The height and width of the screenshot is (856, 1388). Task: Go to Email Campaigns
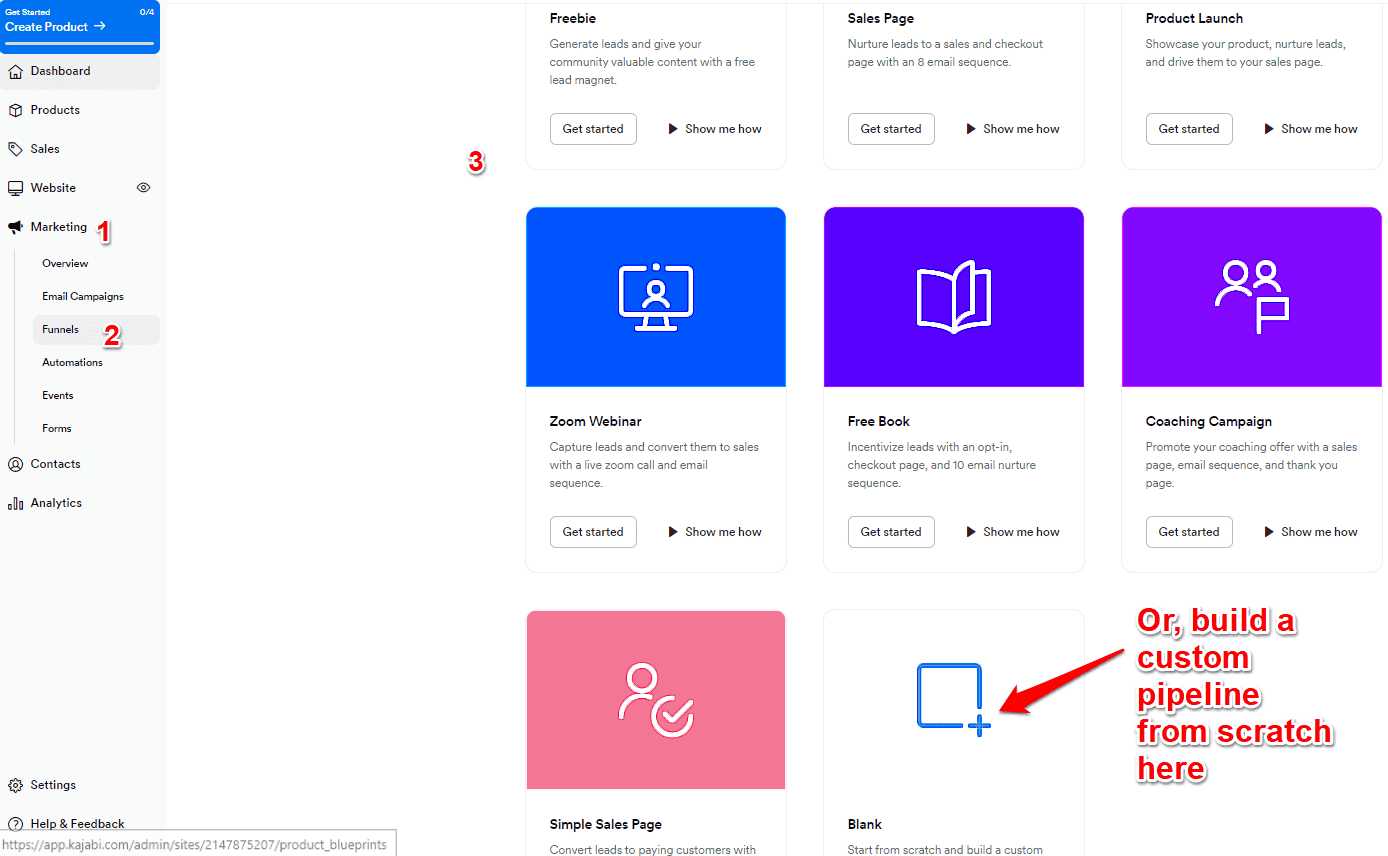(x=82, y=296)
